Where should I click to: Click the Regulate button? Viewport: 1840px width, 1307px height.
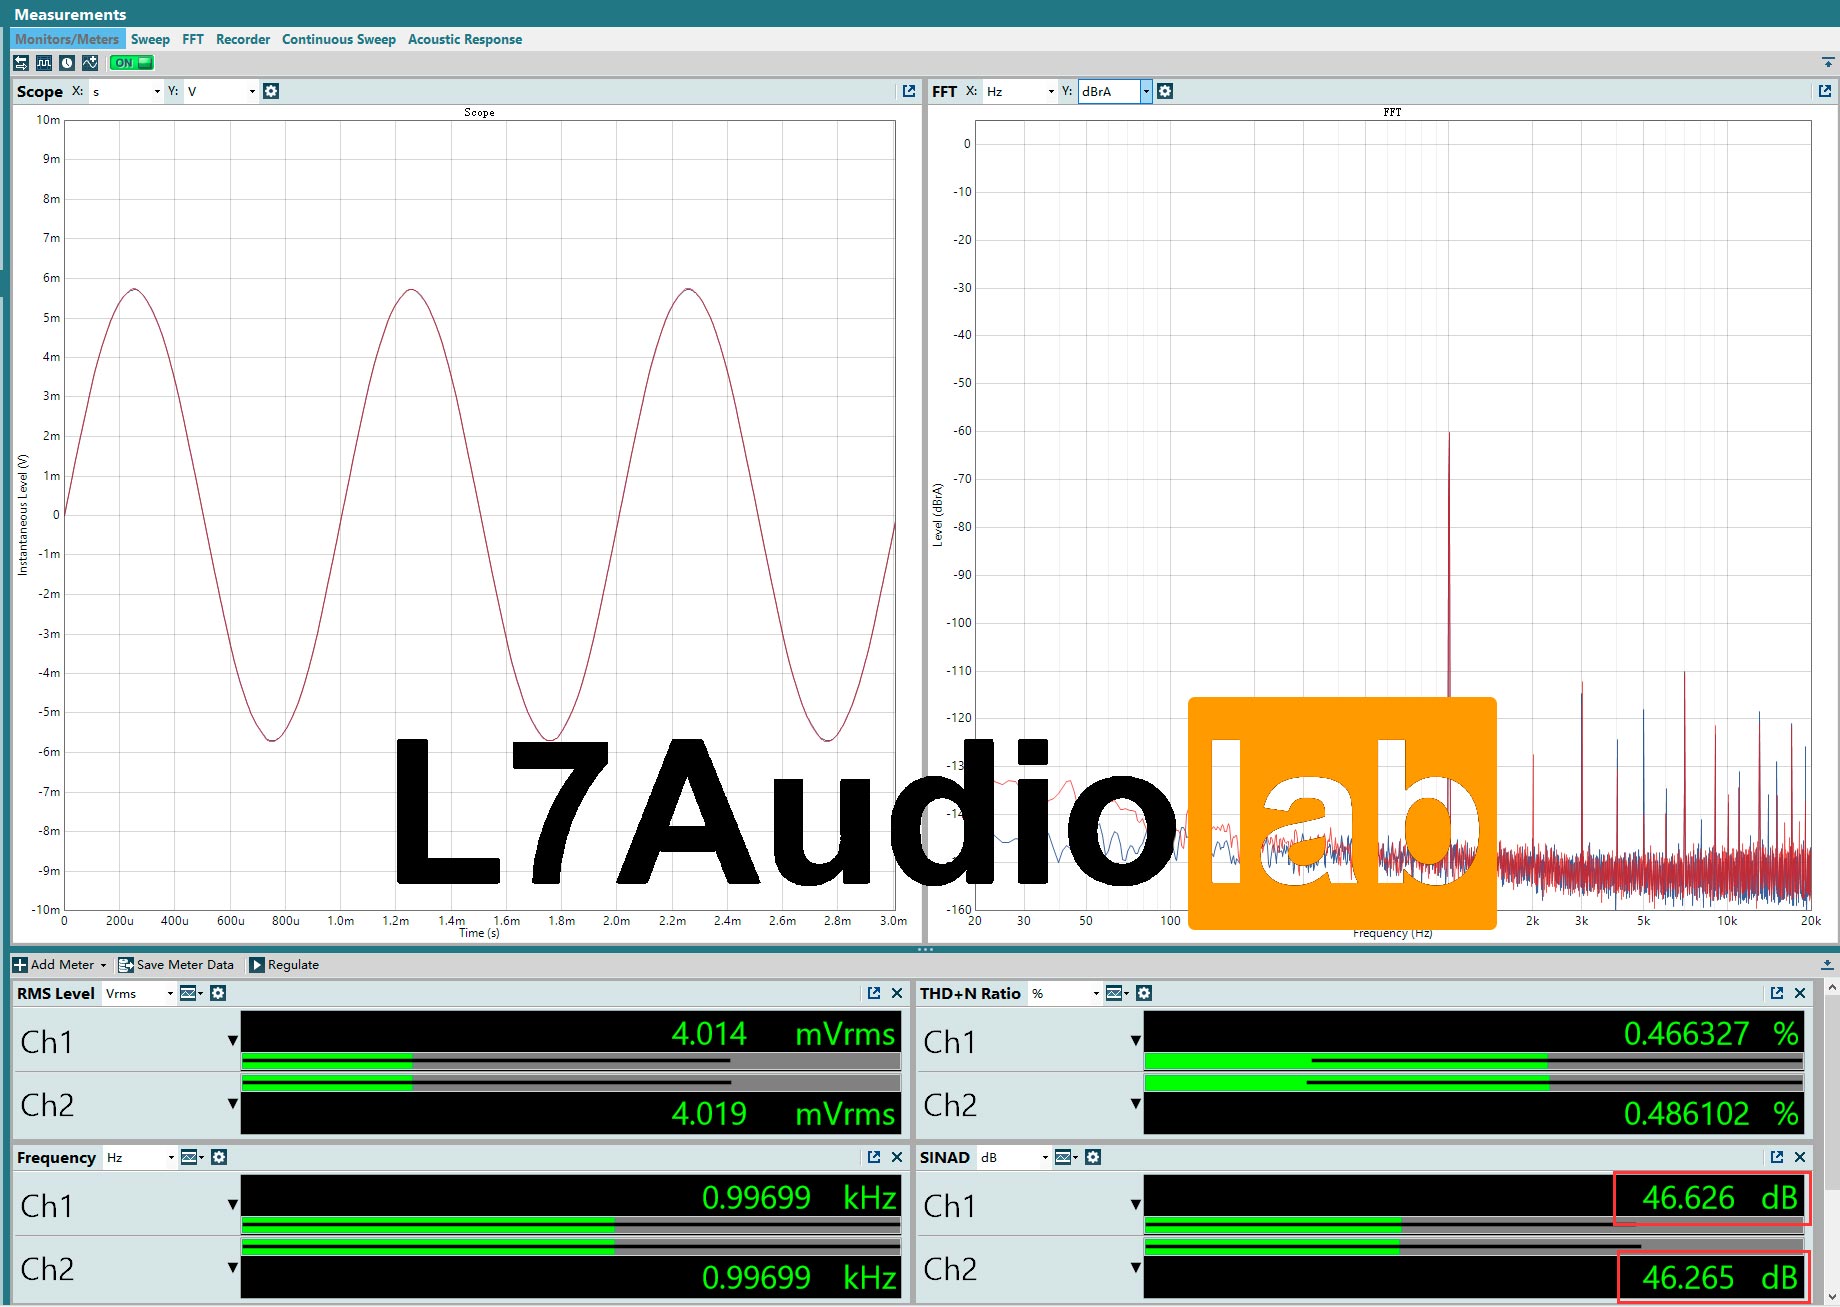(x=284, y=965)
